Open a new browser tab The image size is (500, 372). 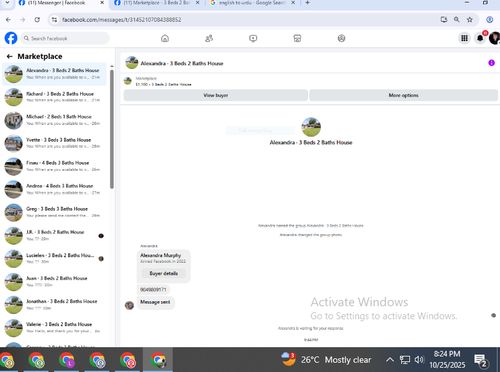click(307, 3)
